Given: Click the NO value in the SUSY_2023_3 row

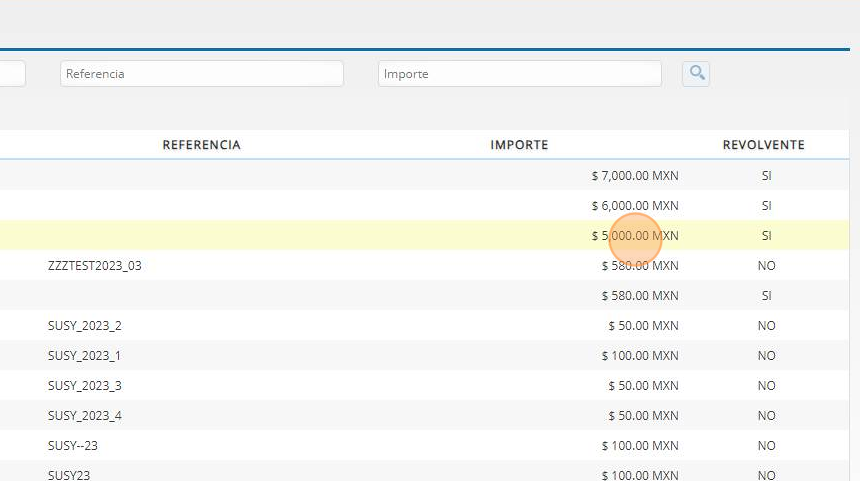Looking at the screenshot, I should pyautogui.click(x=766, y=386).
